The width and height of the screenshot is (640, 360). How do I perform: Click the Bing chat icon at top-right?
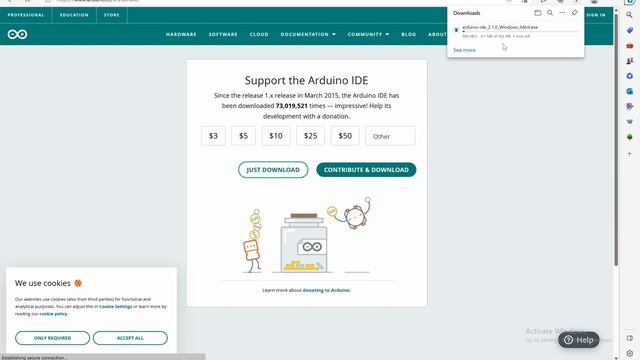[629, 2]
